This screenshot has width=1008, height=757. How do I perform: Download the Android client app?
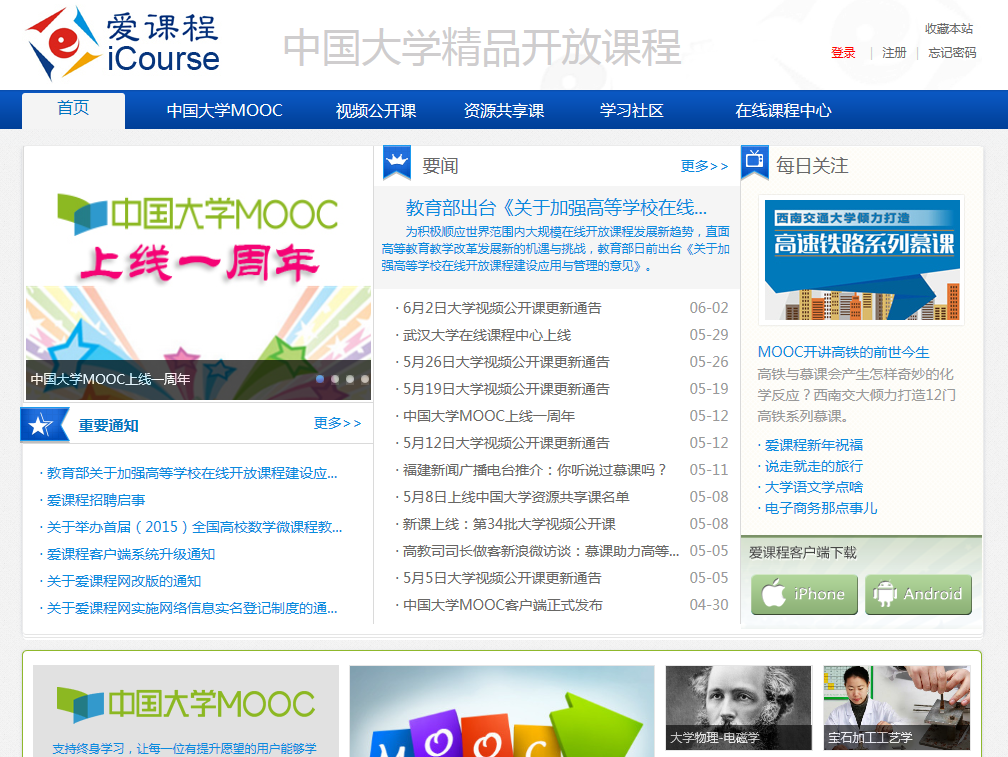coord(918,594)
